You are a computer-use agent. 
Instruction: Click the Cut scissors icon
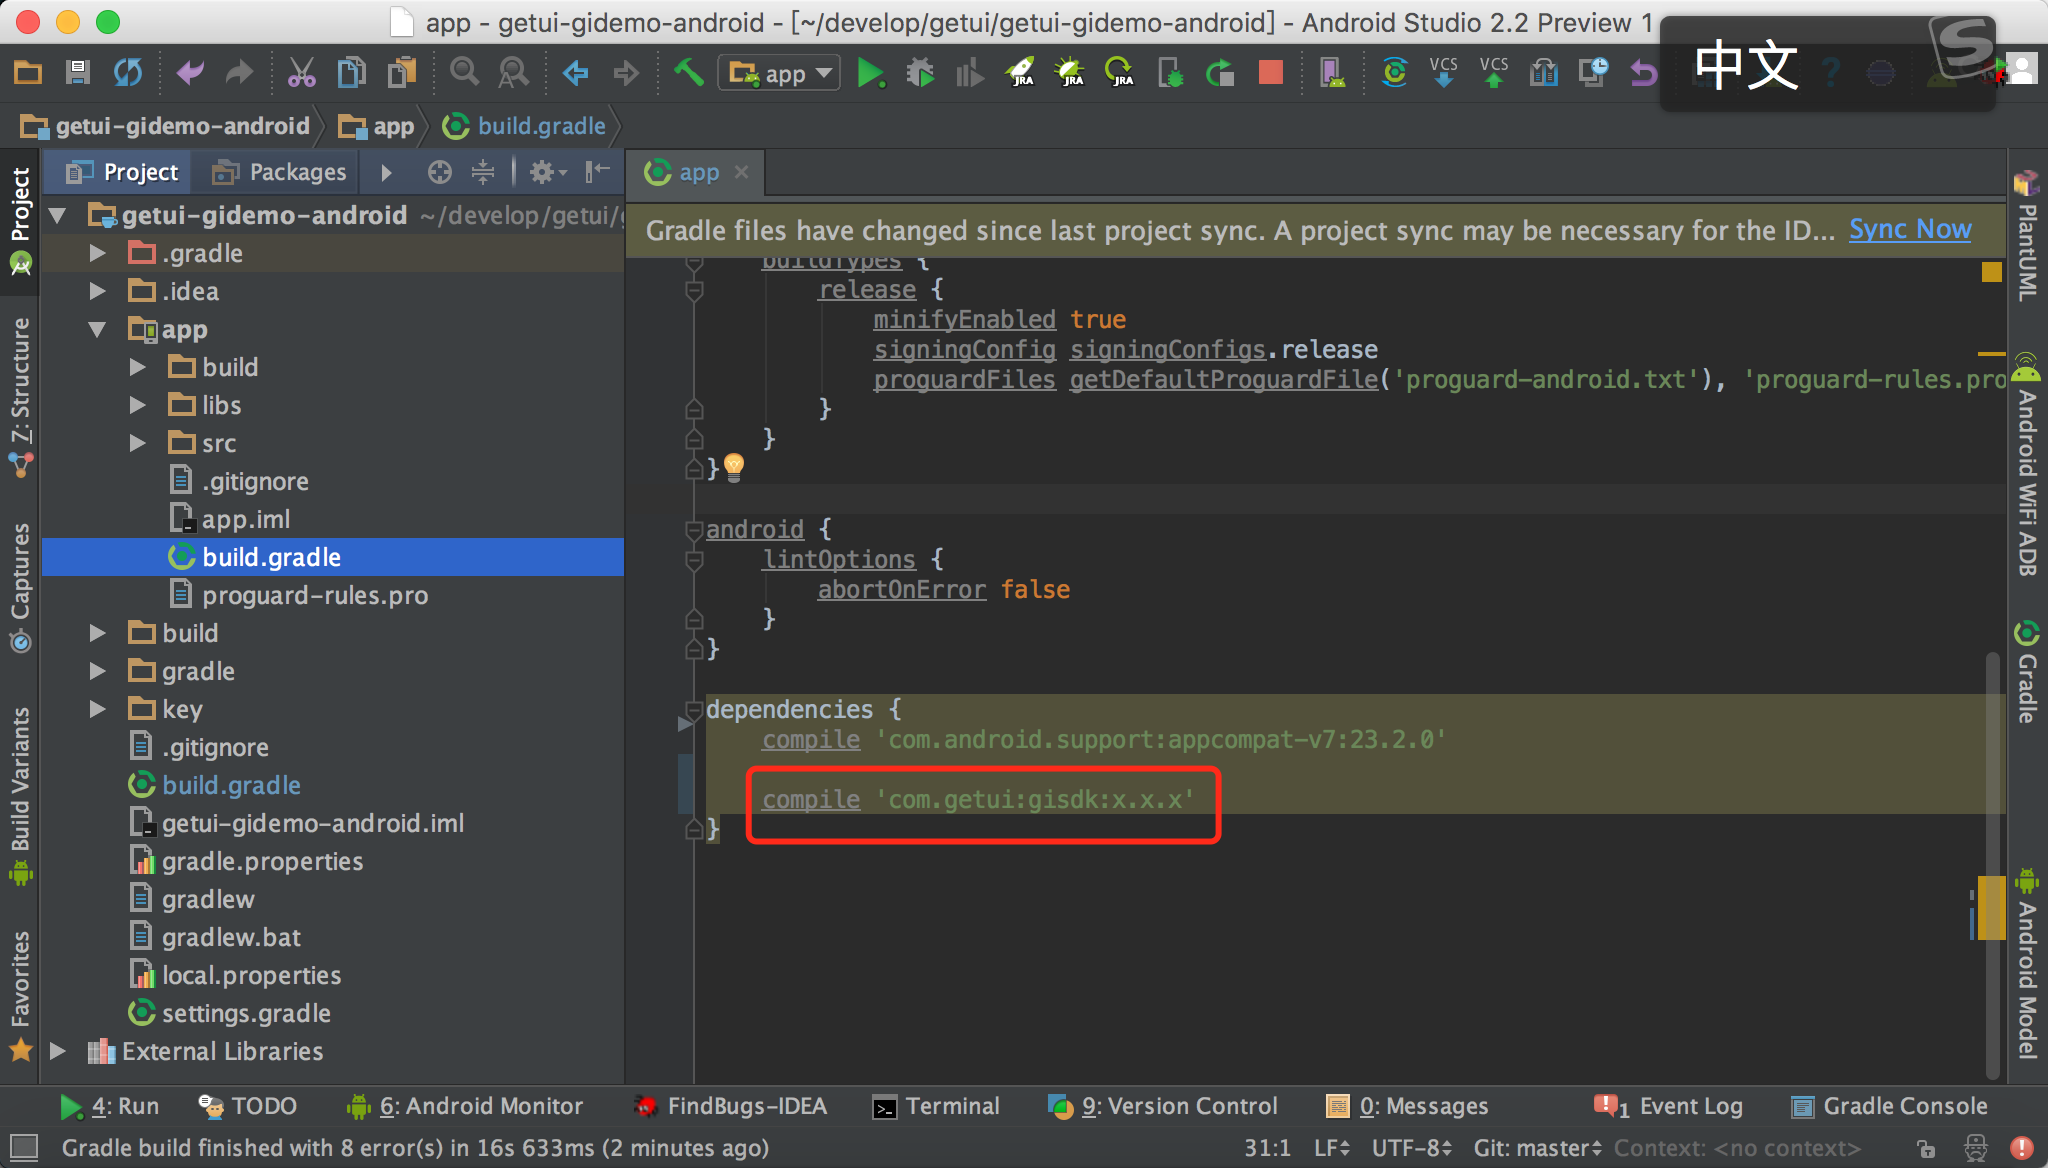tap(301, 73)
